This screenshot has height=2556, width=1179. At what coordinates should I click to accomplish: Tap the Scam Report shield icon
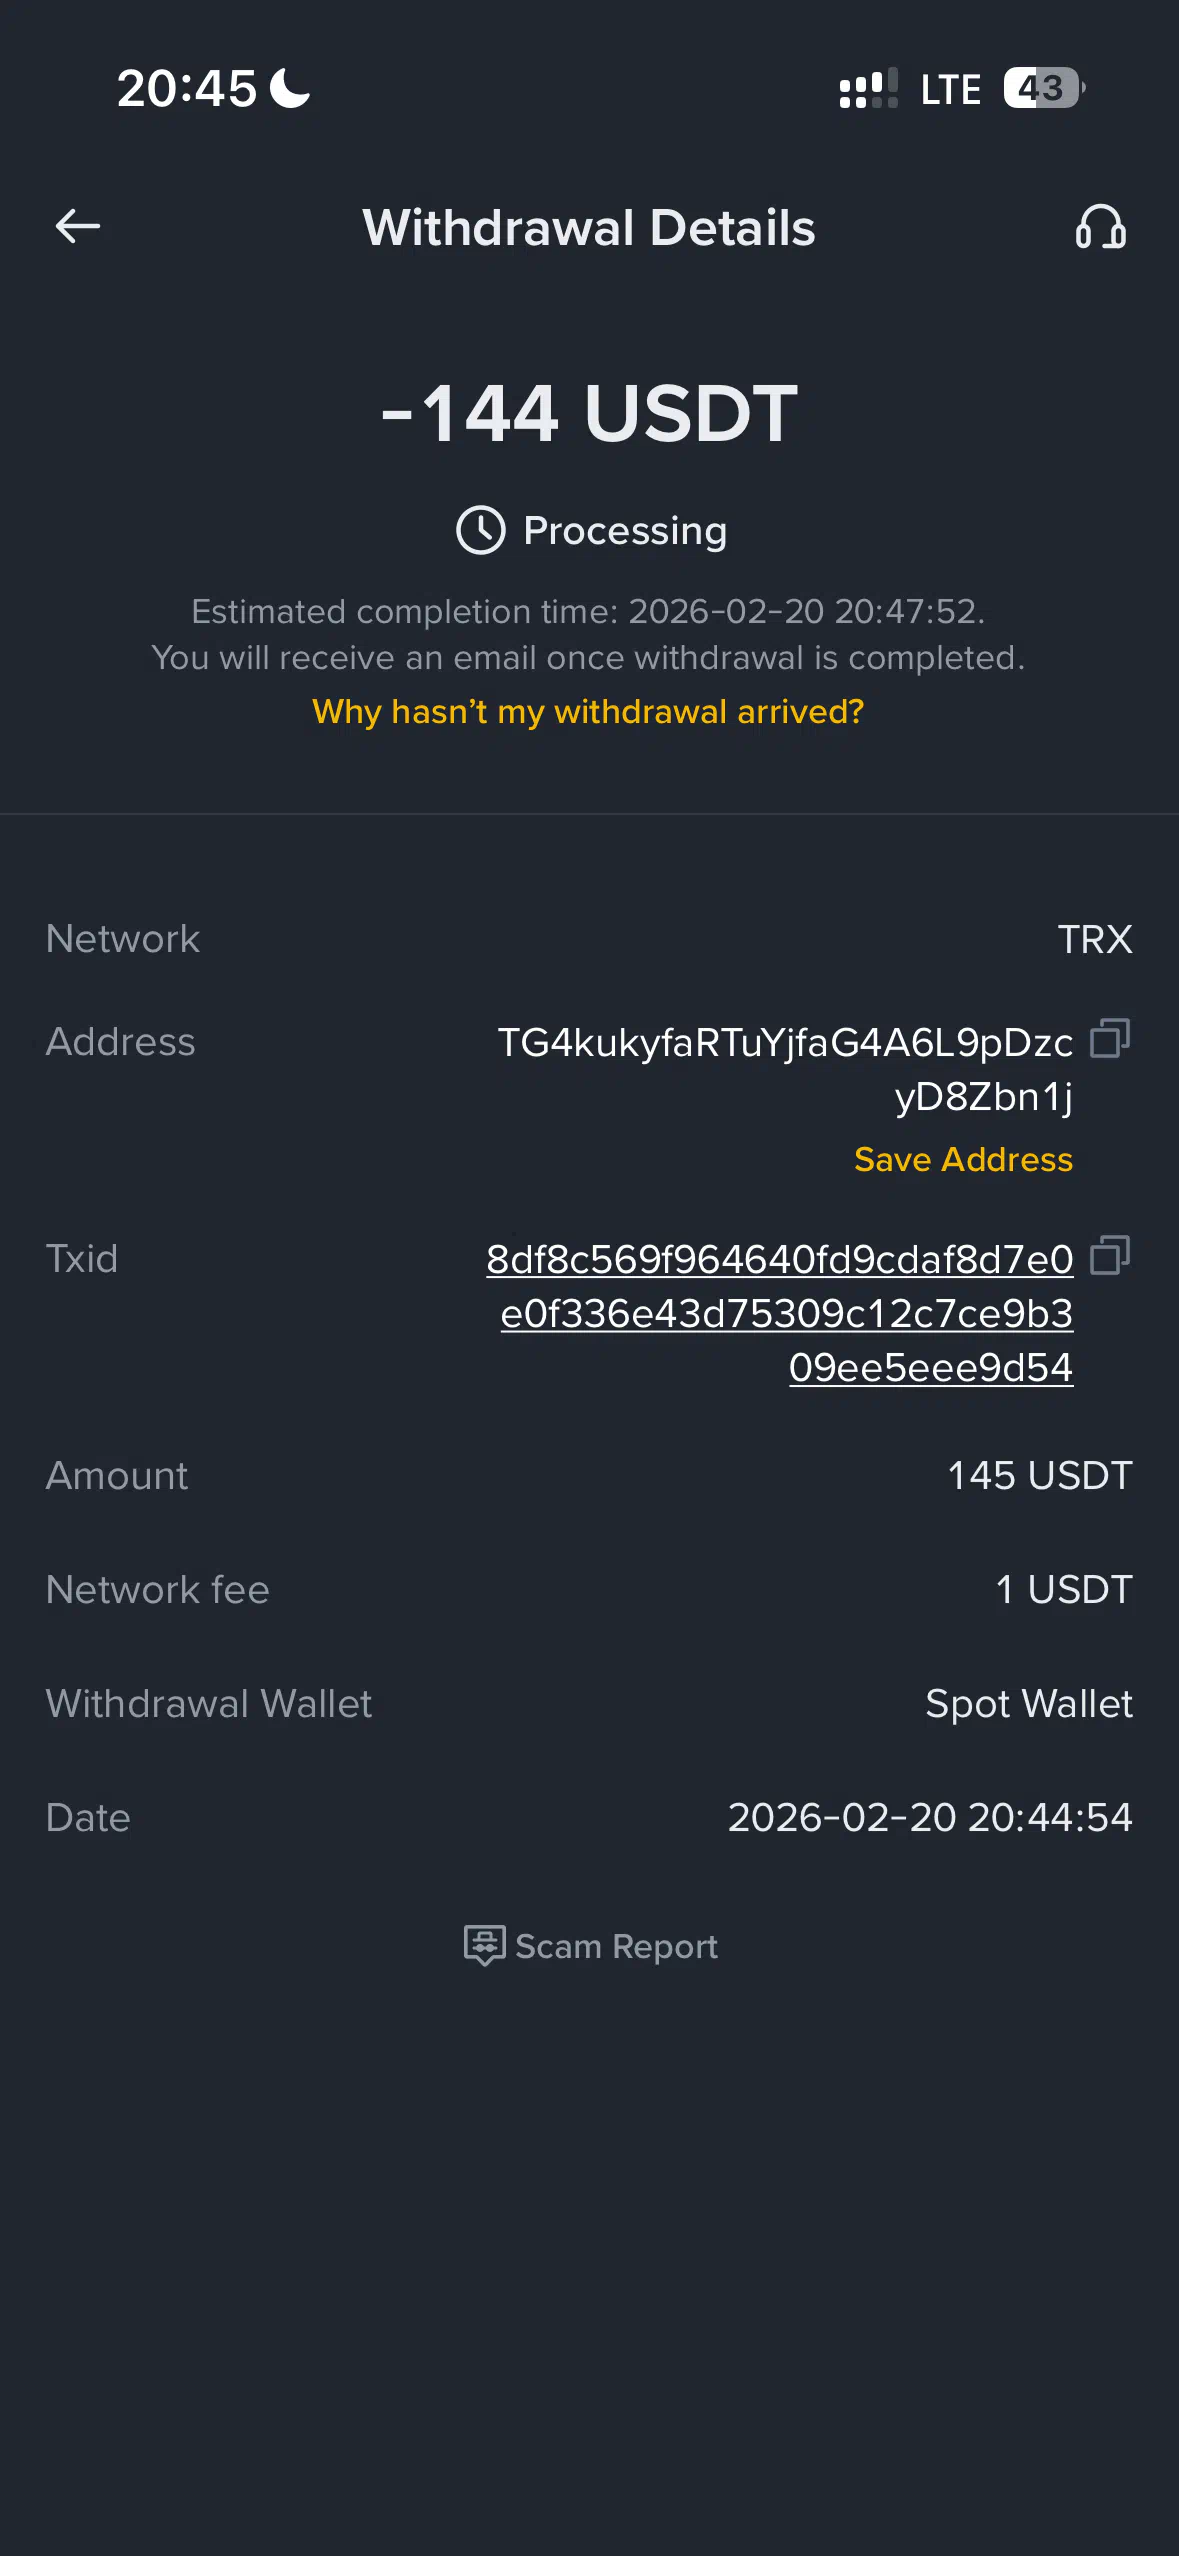coord(484,1946)
